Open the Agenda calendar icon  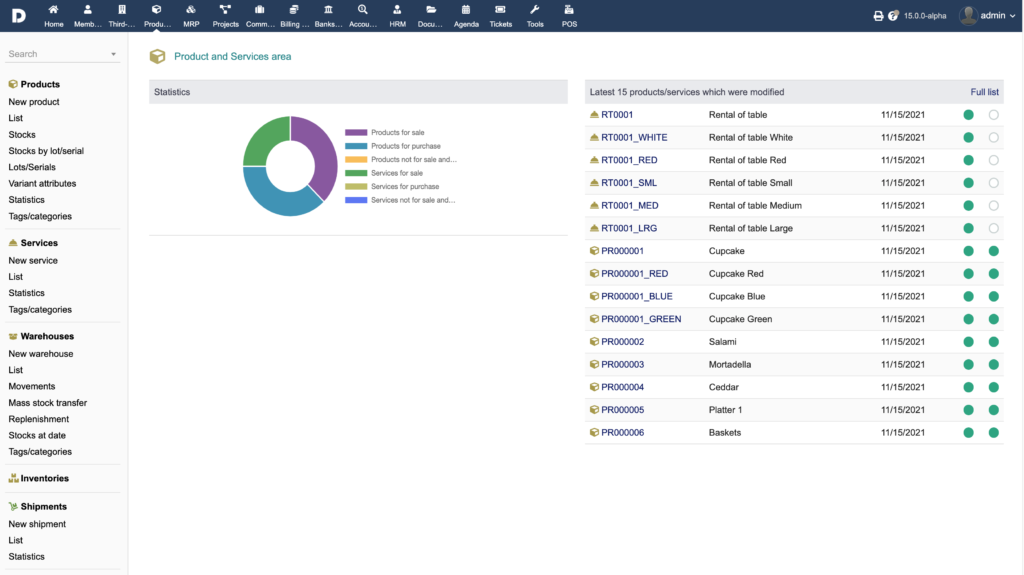466,10
